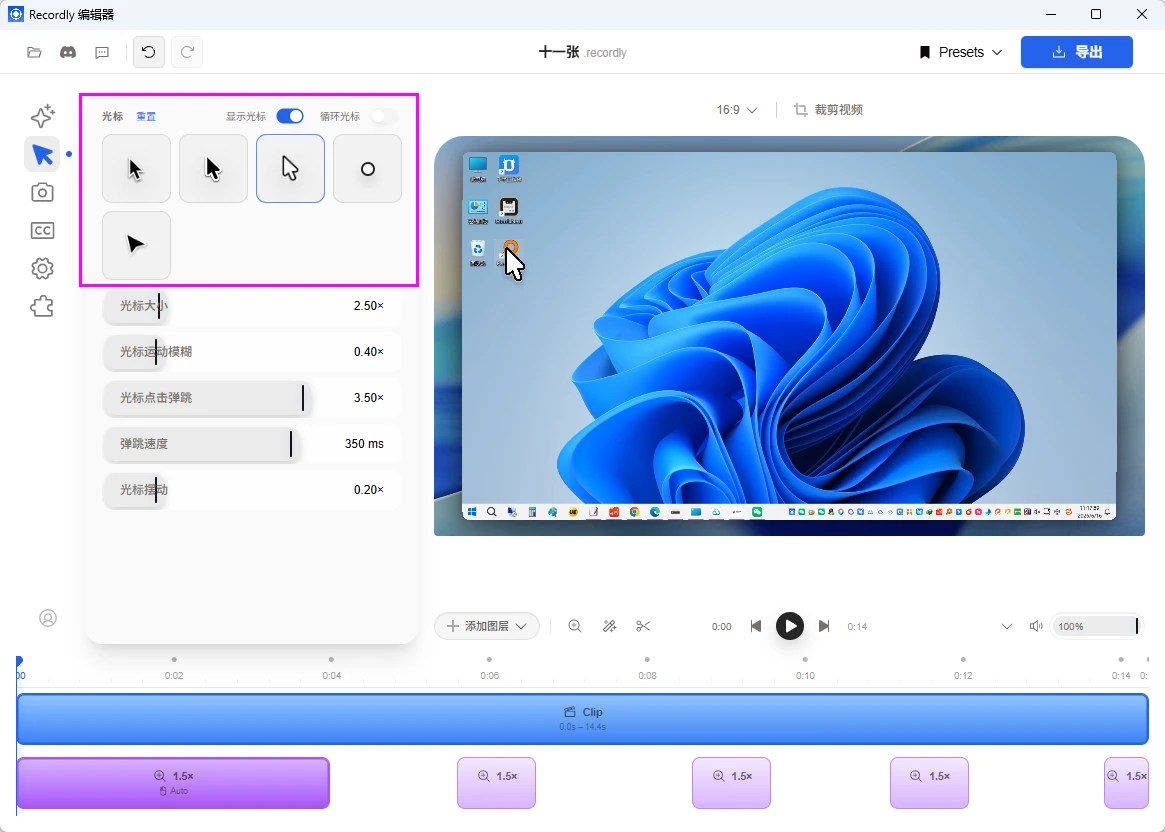
Task: Play the video preview
Action: click(x=790, y=626)
